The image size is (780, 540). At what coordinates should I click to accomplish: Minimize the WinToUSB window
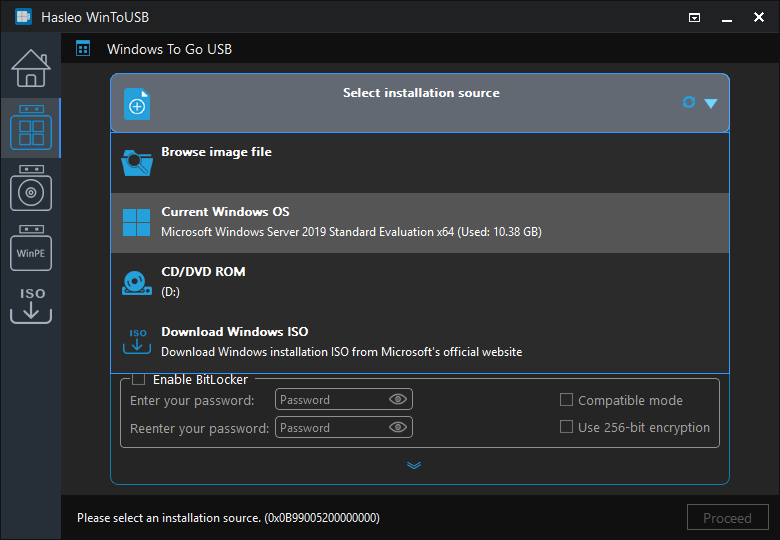click(x=727, y=18)
